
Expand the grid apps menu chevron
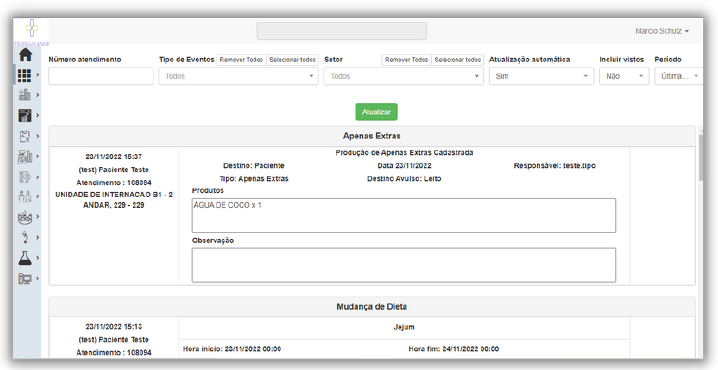(38, 75)
